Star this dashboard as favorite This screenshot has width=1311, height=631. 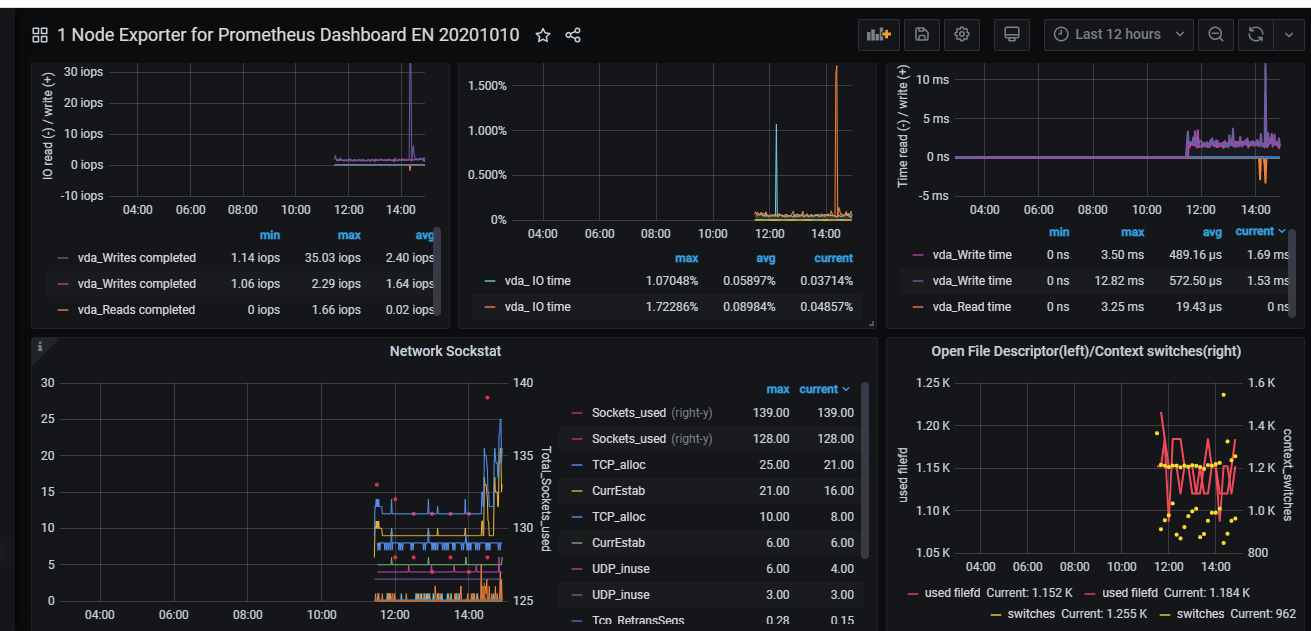543,35
